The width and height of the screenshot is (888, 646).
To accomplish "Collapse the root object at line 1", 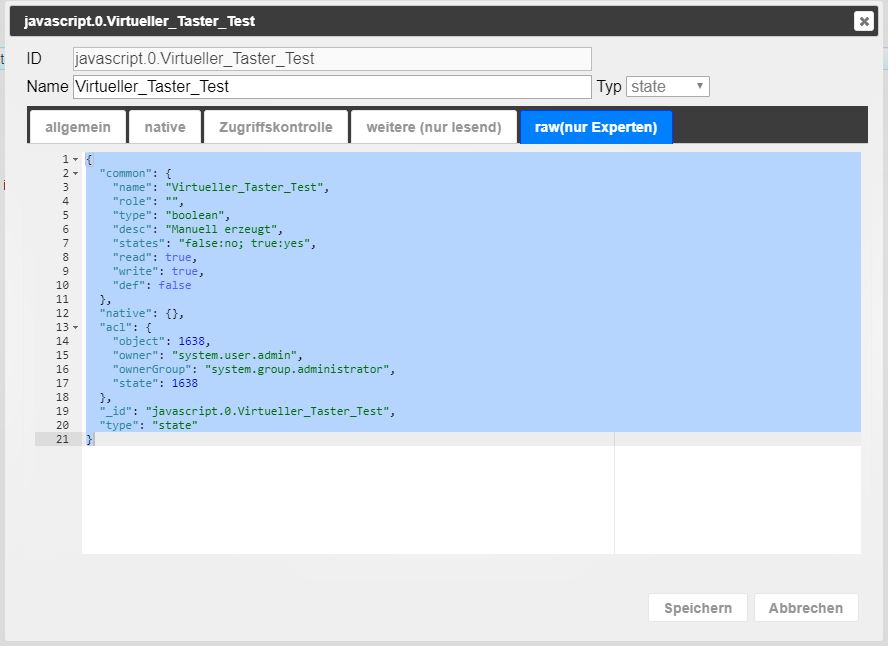I will coord(75,159).
